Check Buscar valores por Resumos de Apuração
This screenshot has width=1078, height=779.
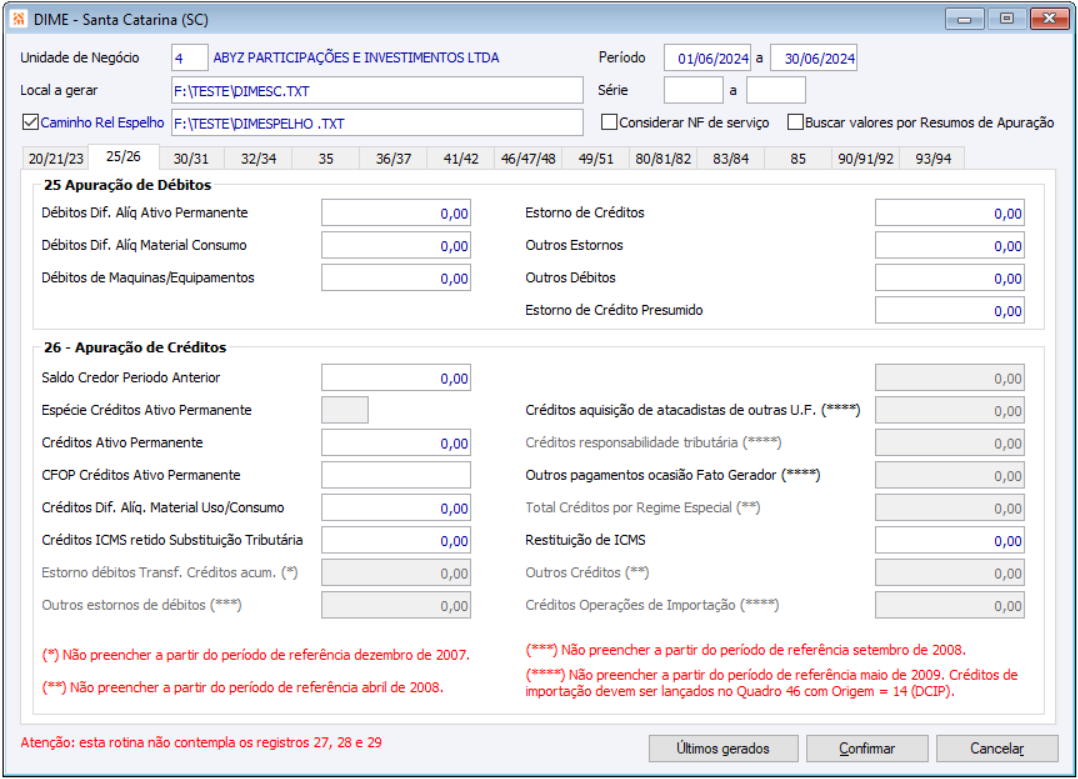pos(795,122)
